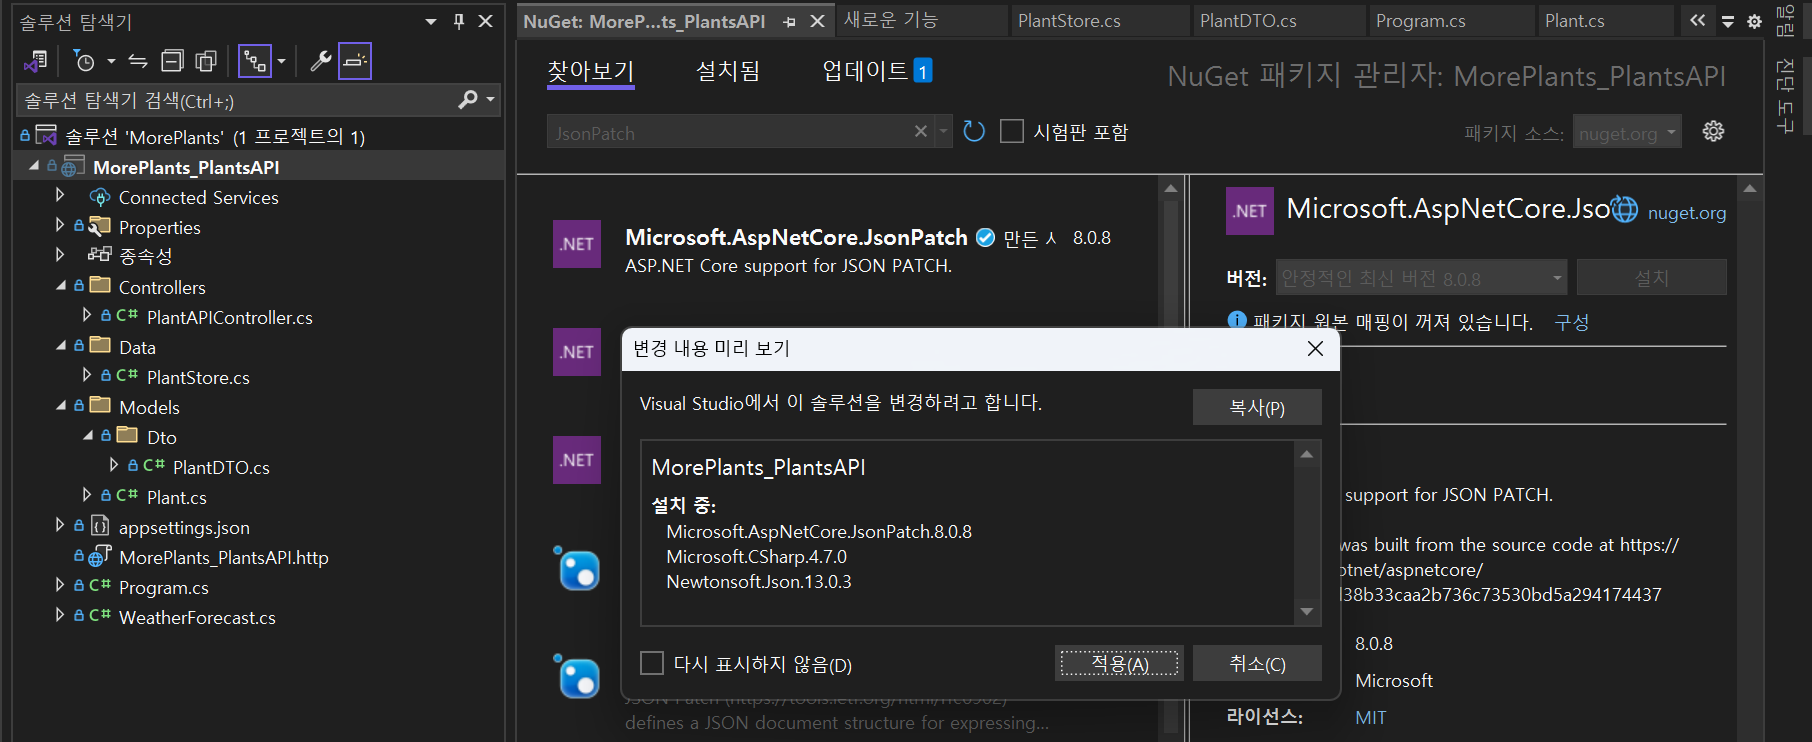Collapse the Data folder

pyautogui.click(x=61, y=346)
